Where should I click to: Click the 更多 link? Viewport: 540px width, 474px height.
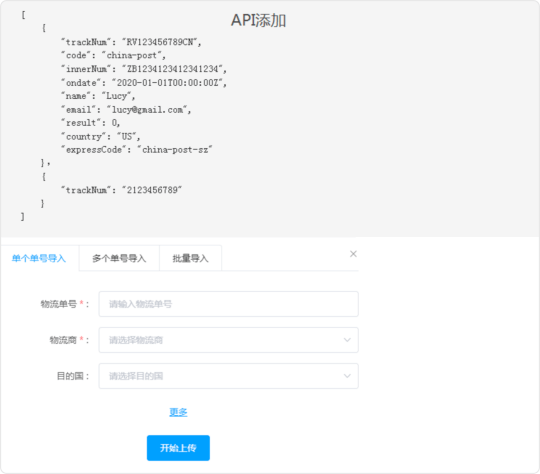click(x=178, y=412)
